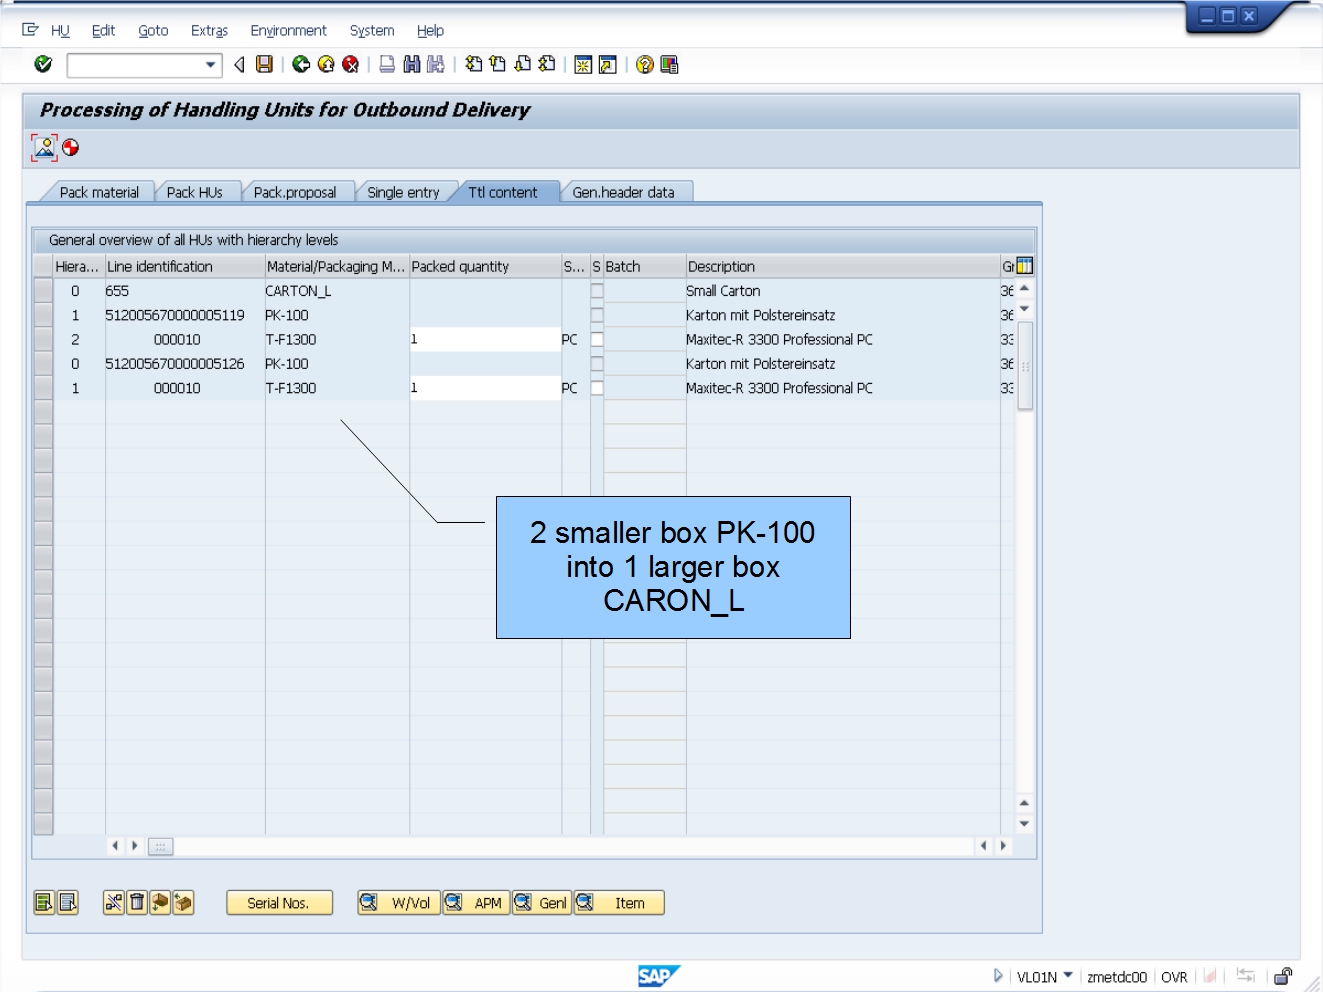
Task: Click the Serial Nos. button
Action: tap(279, 902)
